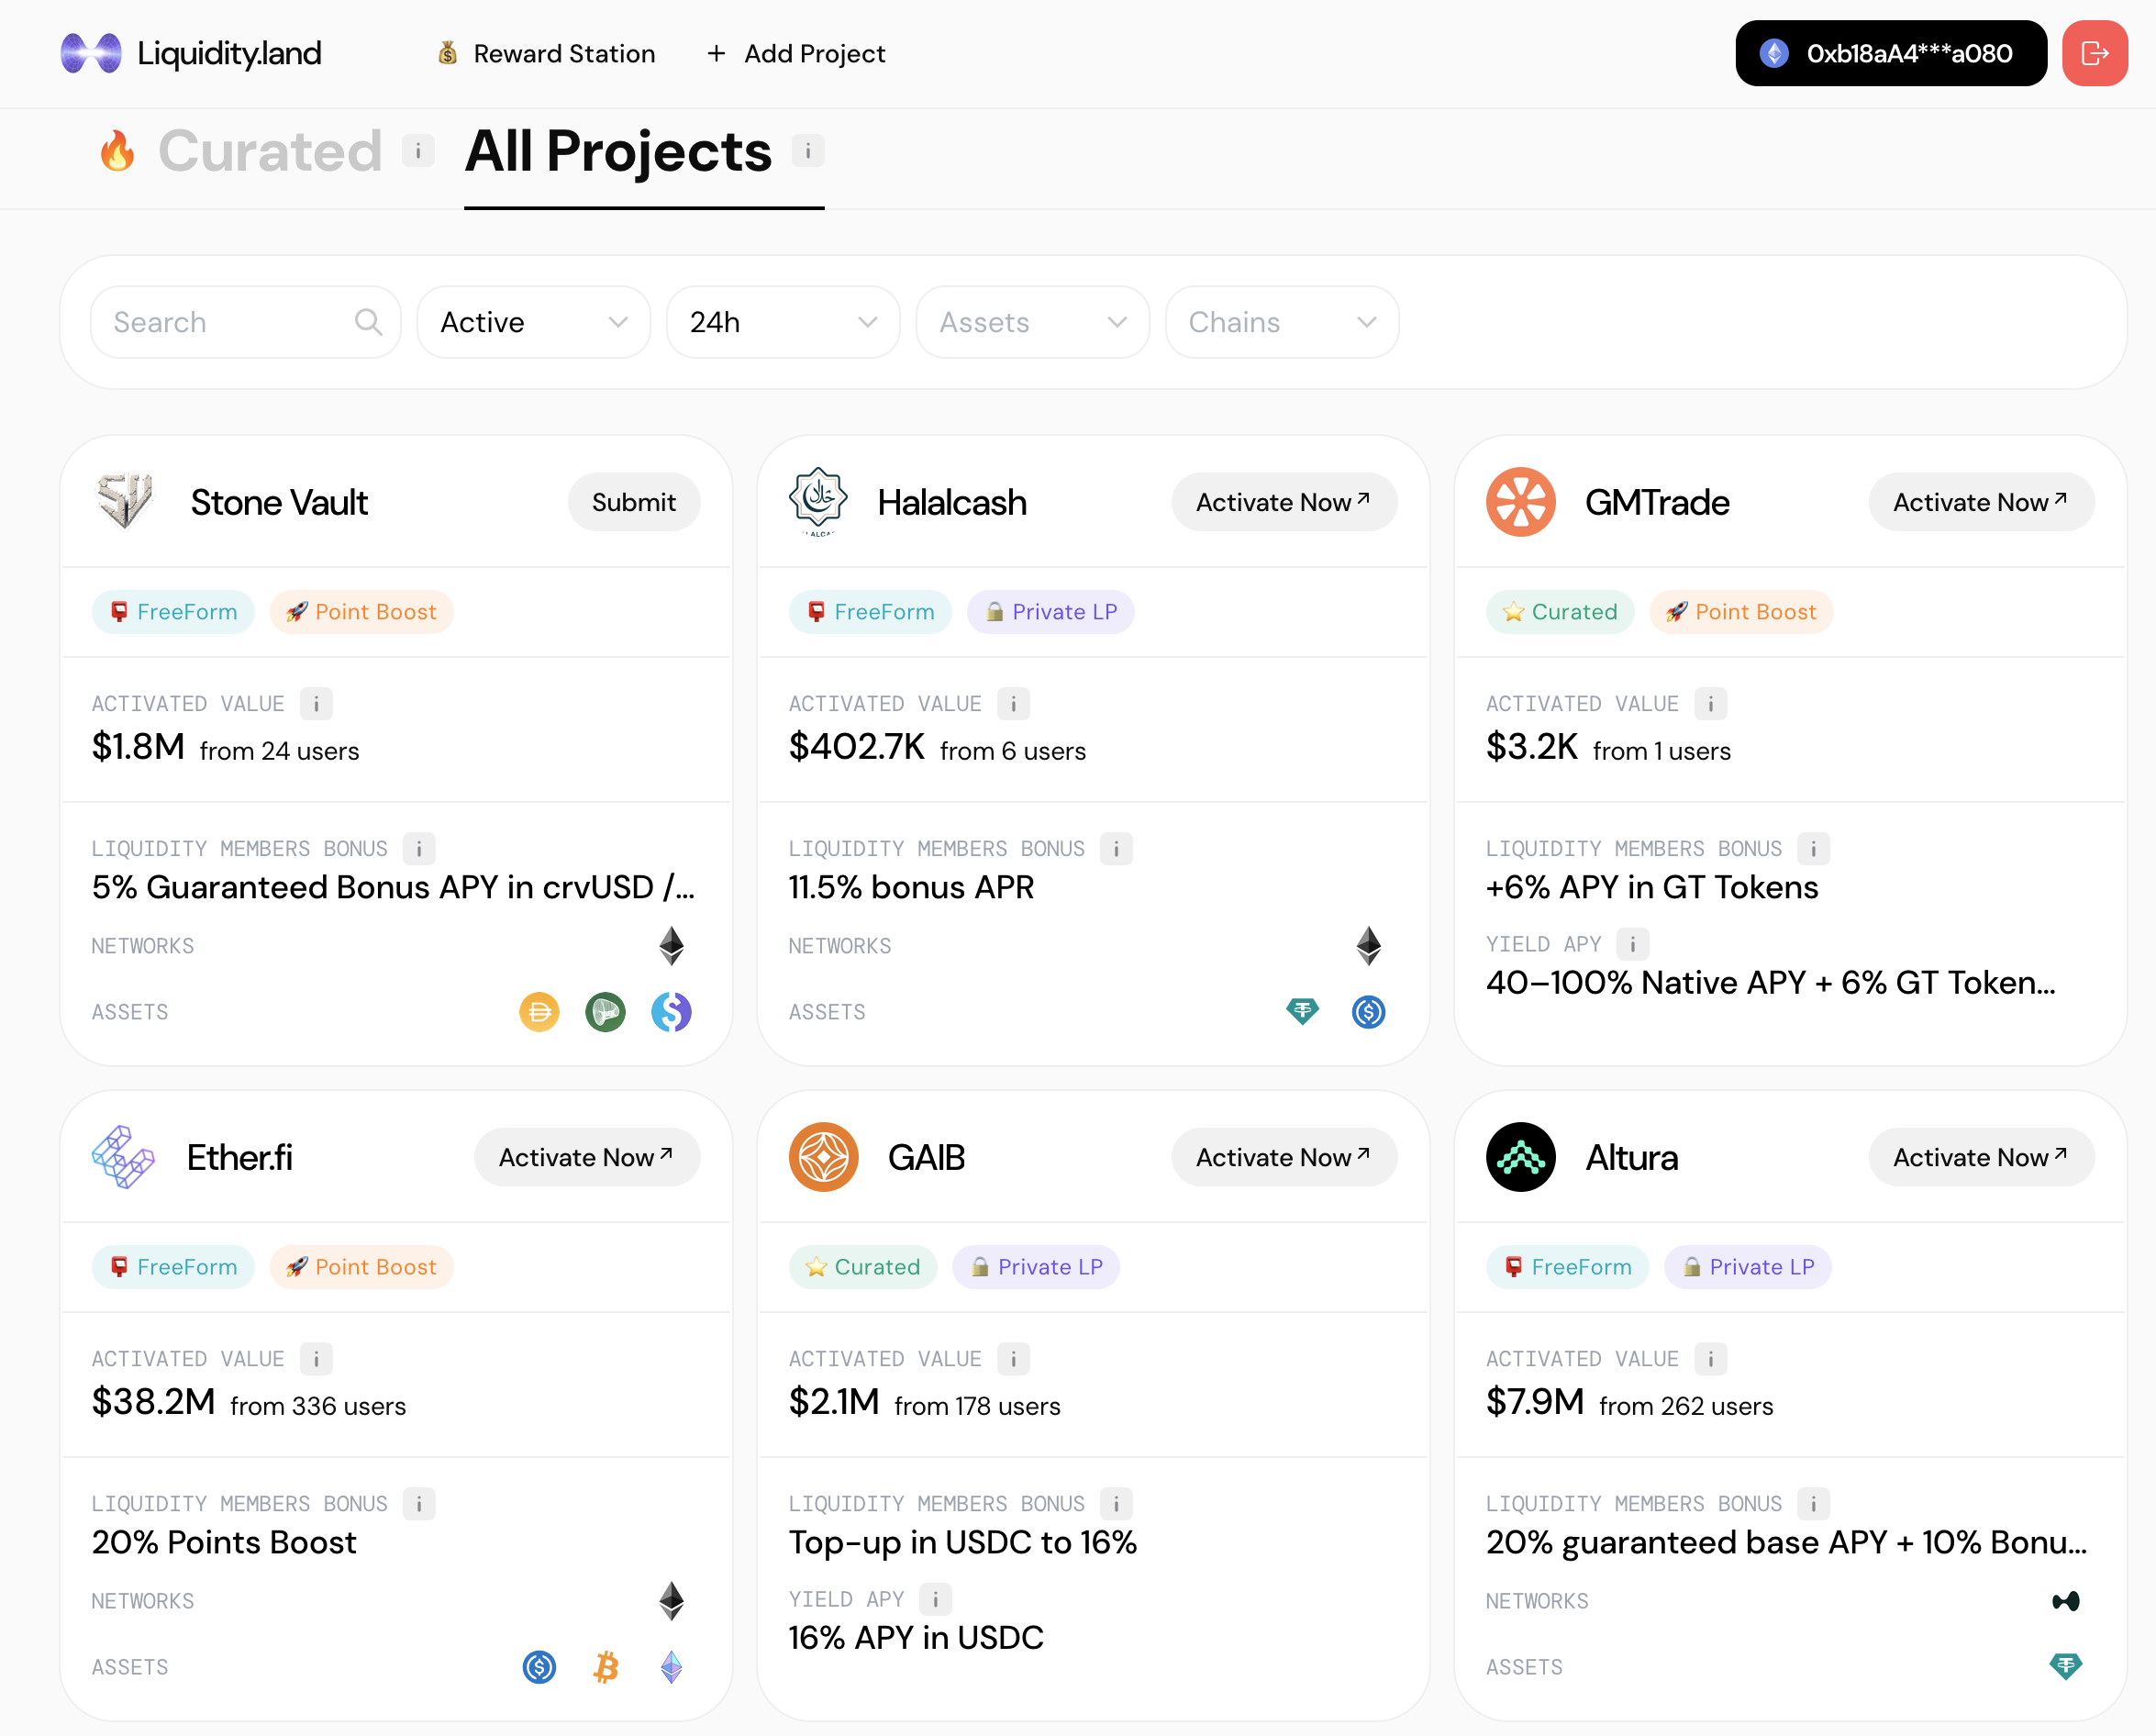The width and height of the screenshot is (2156, 1736).
Task: Click '+6% APY in GT Tokens' text
Action: [1652, 888]
